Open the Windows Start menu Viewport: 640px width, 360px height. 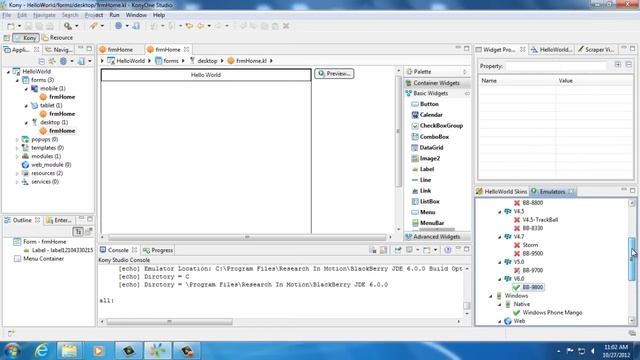pyautogui.click(x=12, y=351)
